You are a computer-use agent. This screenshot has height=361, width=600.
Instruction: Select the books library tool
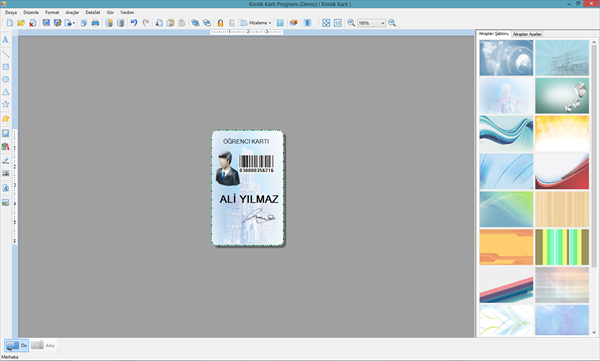5,147
